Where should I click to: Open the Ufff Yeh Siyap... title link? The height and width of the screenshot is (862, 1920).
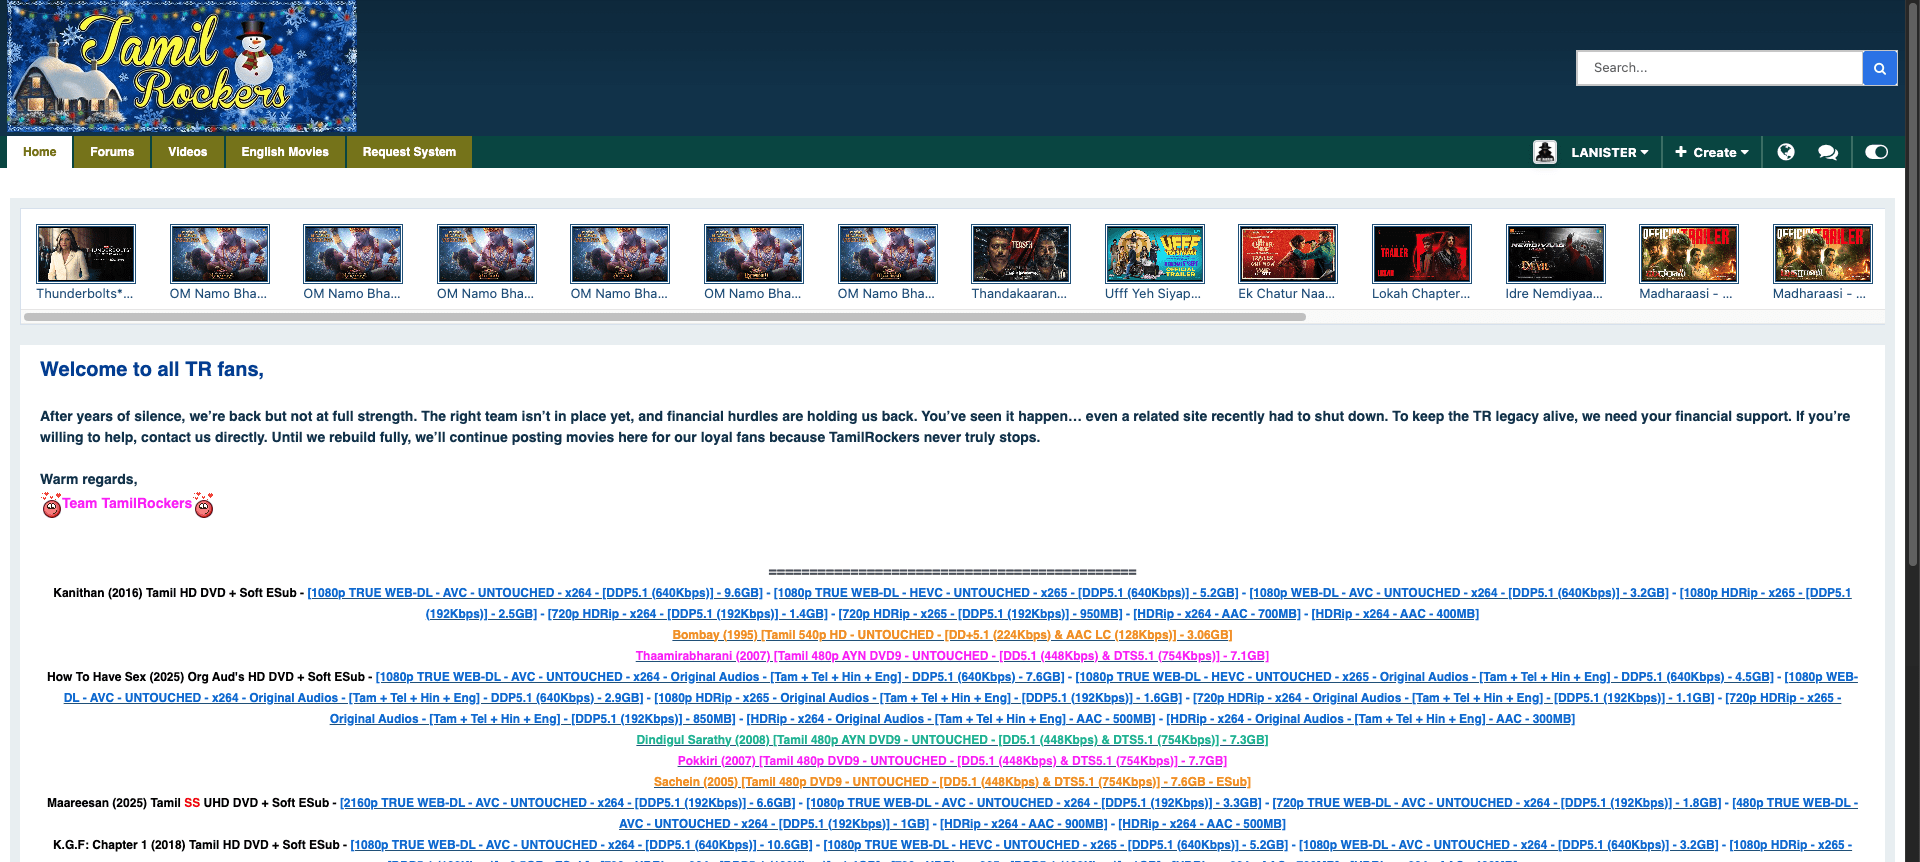coord(1153,294)
